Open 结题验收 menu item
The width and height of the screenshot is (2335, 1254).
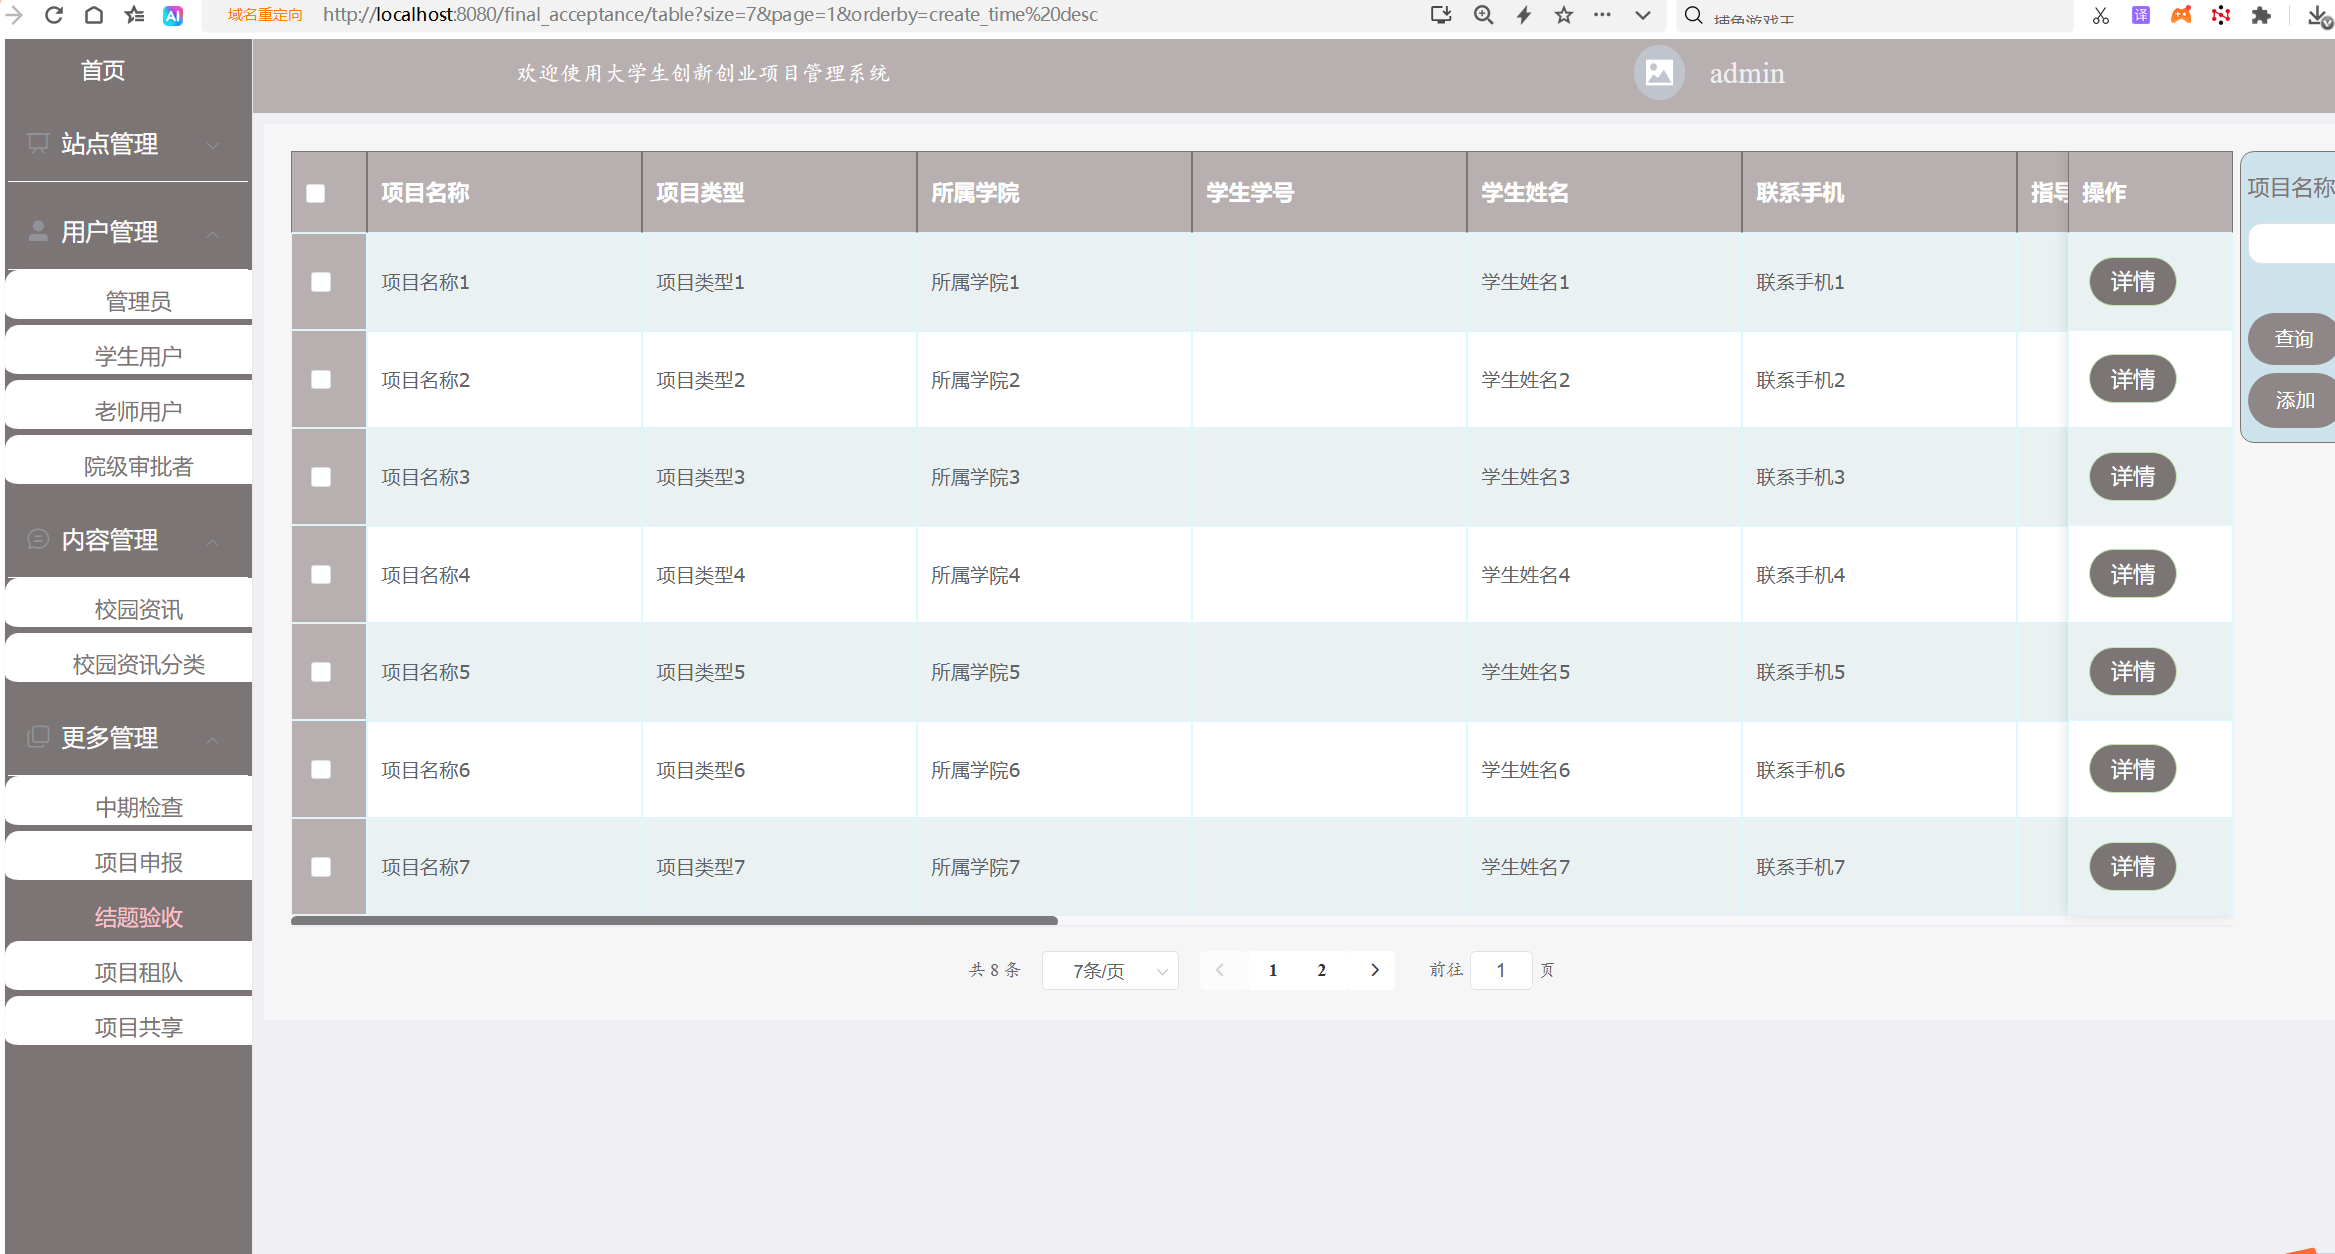click(x=128, y=916)
